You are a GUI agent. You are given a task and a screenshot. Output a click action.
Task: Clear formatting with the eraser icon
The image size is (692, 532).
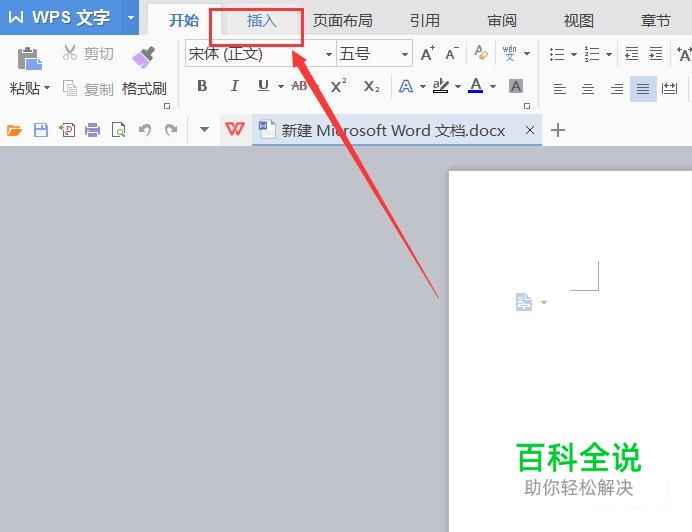coord(481,53)
